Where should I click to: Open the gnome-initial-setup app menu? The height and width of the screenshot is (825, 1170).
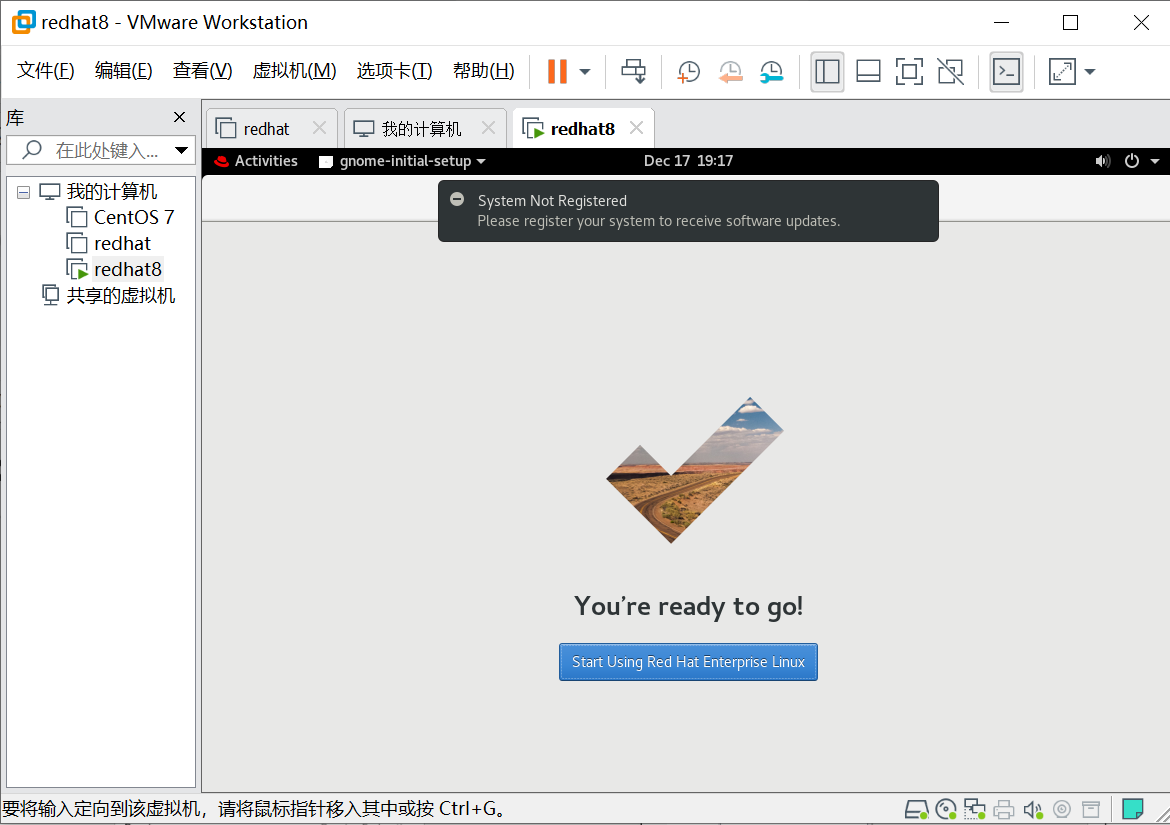click(403, 161)
